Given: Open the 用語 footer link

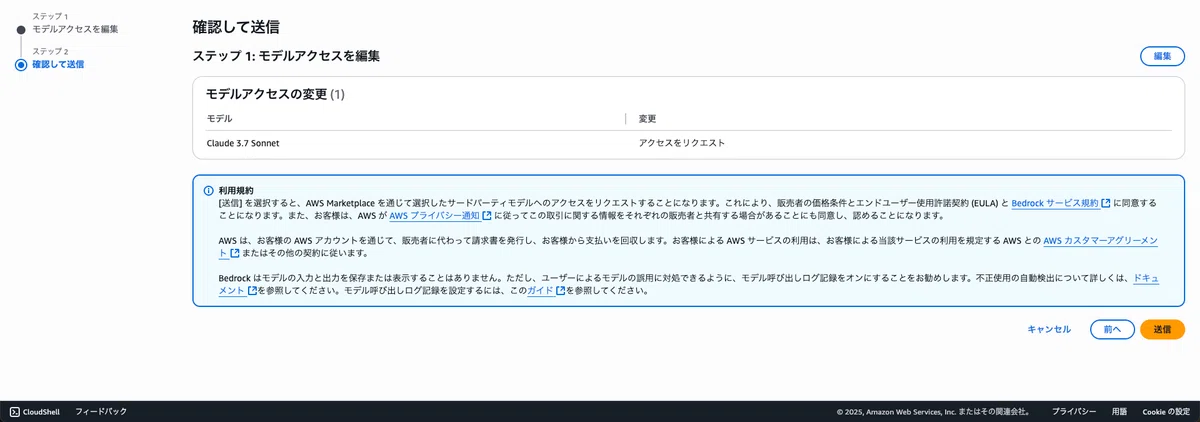Looking at the screenshot, I should pyautogui.click(x=1119, y=411).
